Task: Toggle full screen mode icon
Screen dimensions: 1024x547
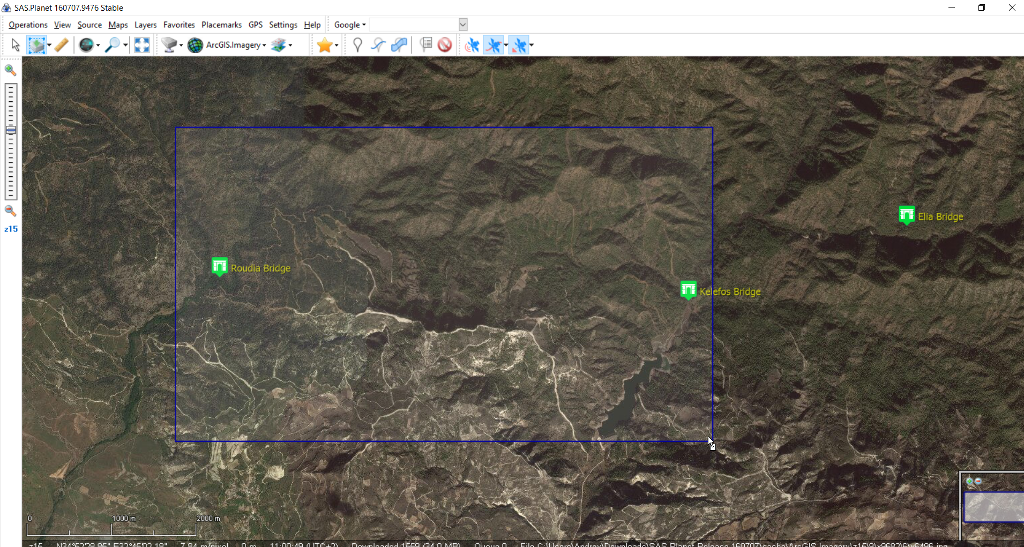Action: [x=142, y=45]
